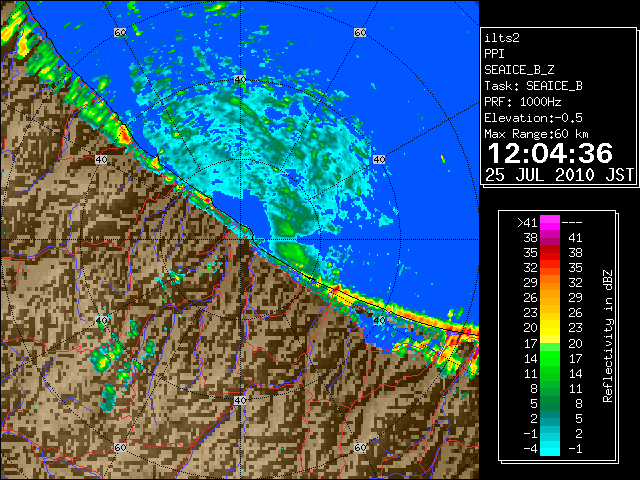Pick the cyan -4 to -1 dBZ swatch
640x480 pixels.
point(549,449)
